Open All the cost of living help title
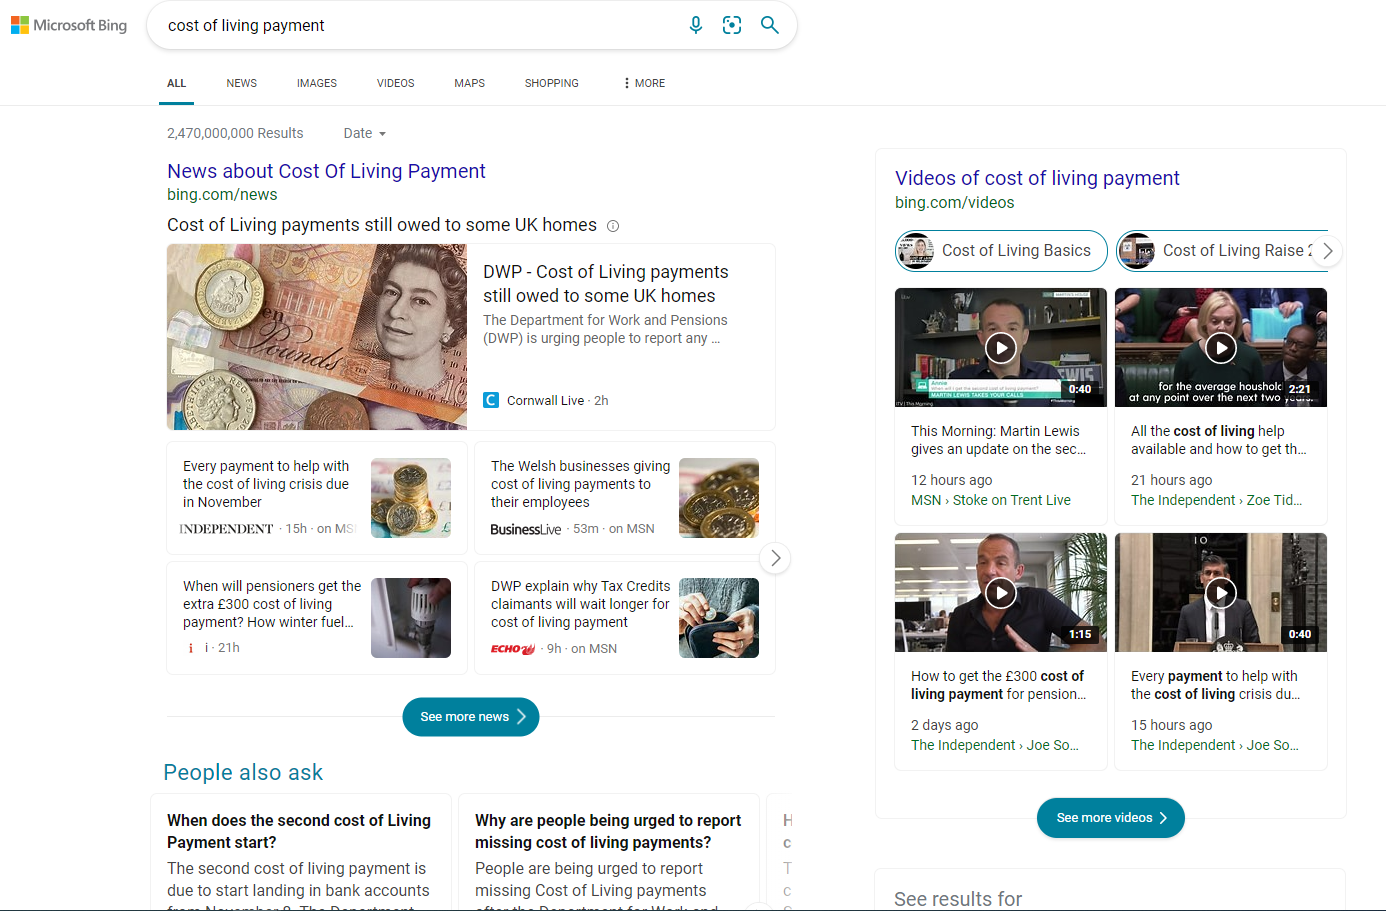The height and width of the screenshot is (911, 1386). pos(1218,440)
